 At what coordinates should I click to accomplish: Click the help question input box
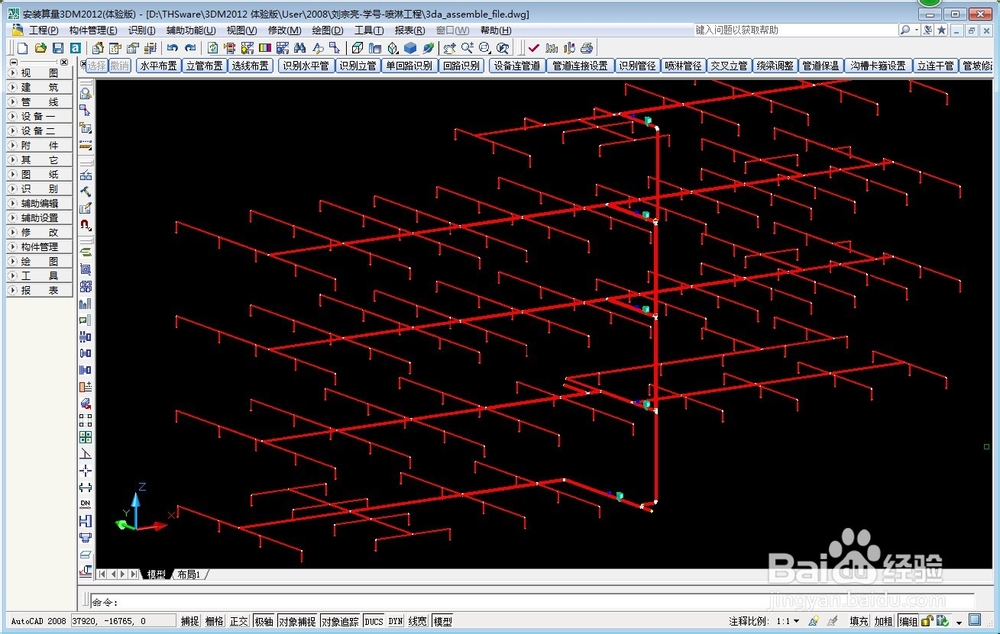click(x=795, y=30)
